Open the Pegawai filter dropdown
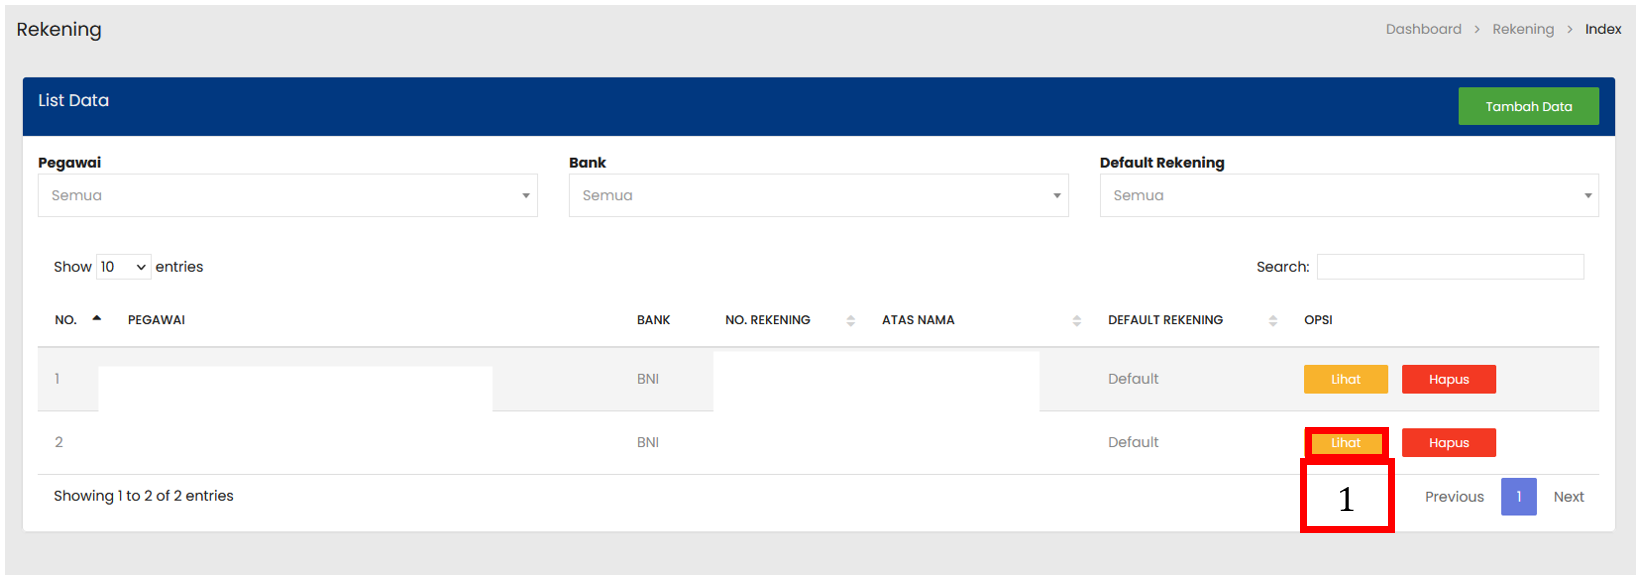This screenshot has width=1642, height=583. click(x=287, y=196)
